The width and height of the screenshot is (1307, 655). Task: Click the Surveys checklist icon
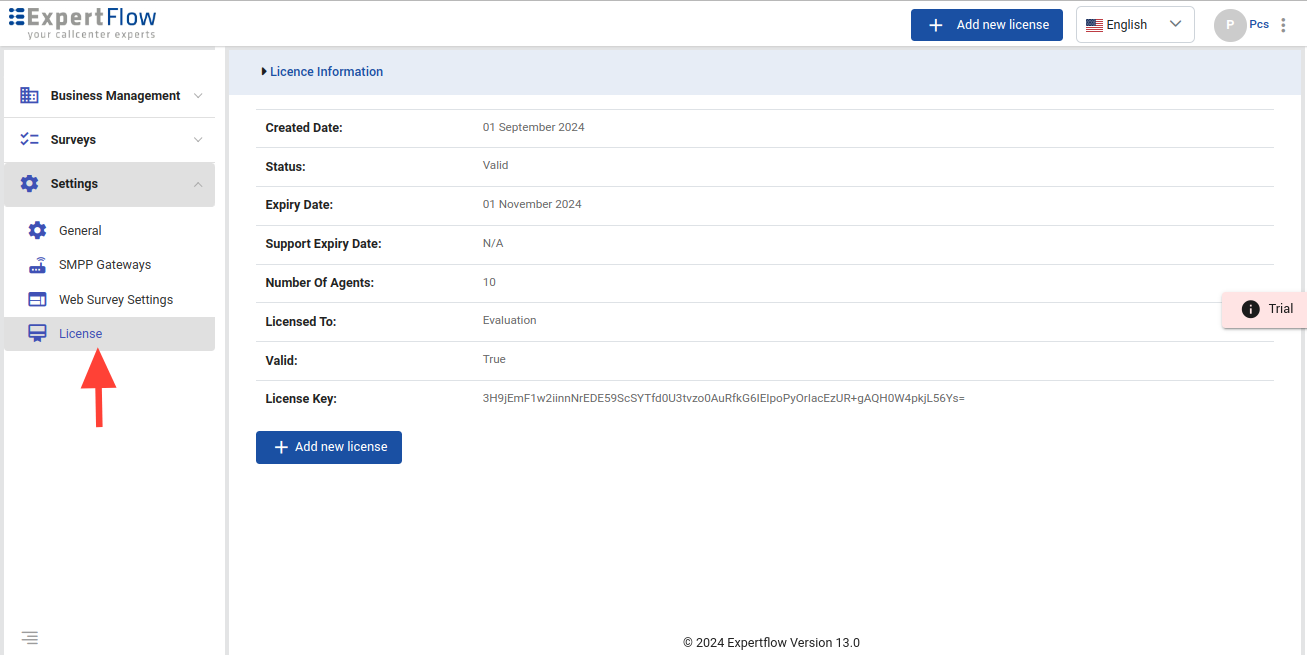click(30, 140)
